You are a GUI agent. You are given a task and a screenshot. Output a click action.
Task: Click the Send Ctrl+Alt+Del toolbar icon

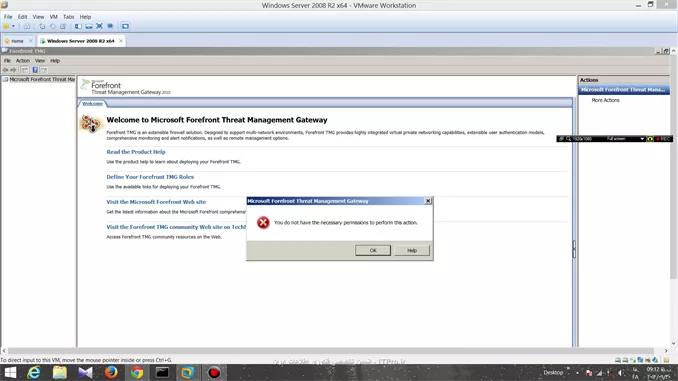tap(27, 26)
